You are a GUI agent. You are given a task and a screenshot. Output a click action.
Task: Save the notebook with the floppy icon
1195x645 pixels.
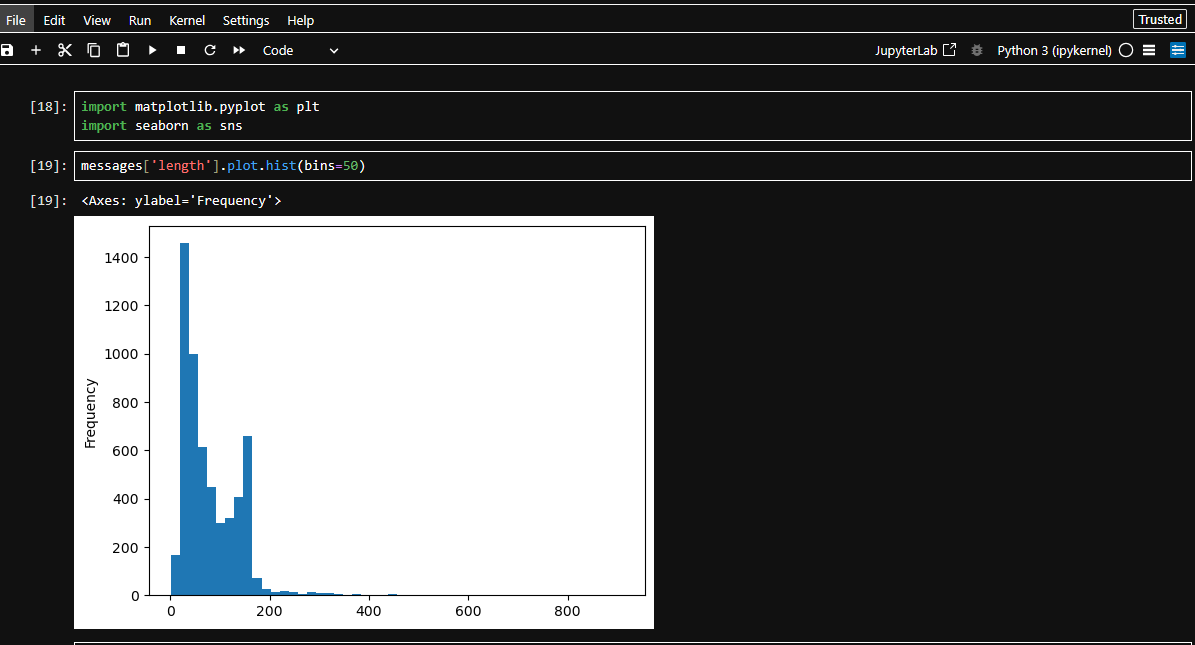(8, 50)
